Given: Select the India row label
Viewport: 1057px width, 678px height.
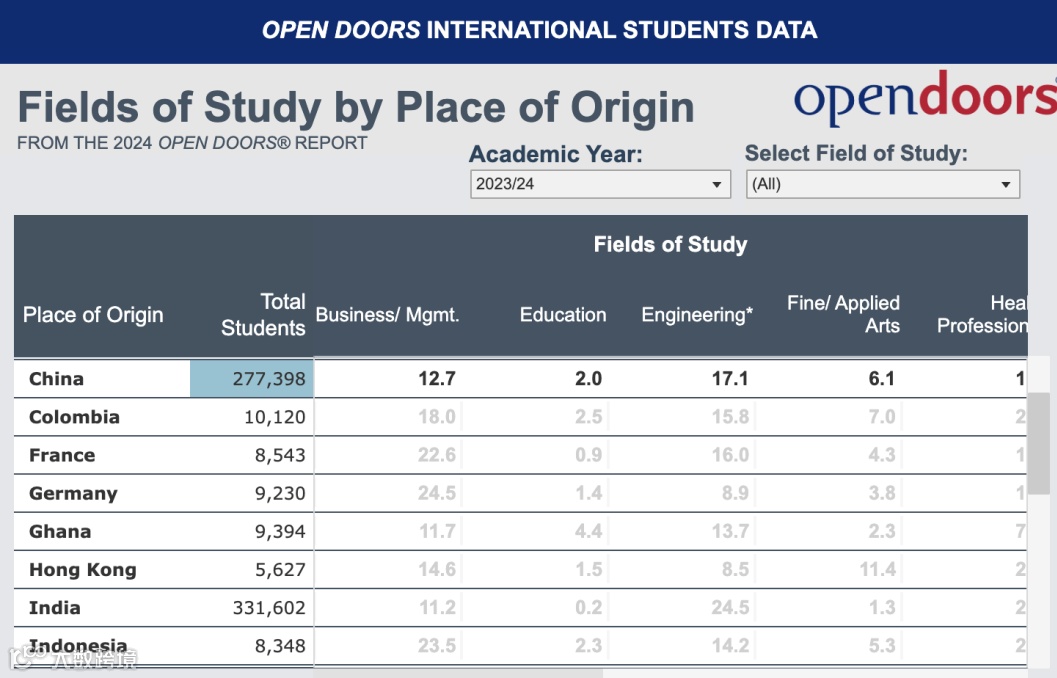Looking at the screenshot, I should 55,608.
